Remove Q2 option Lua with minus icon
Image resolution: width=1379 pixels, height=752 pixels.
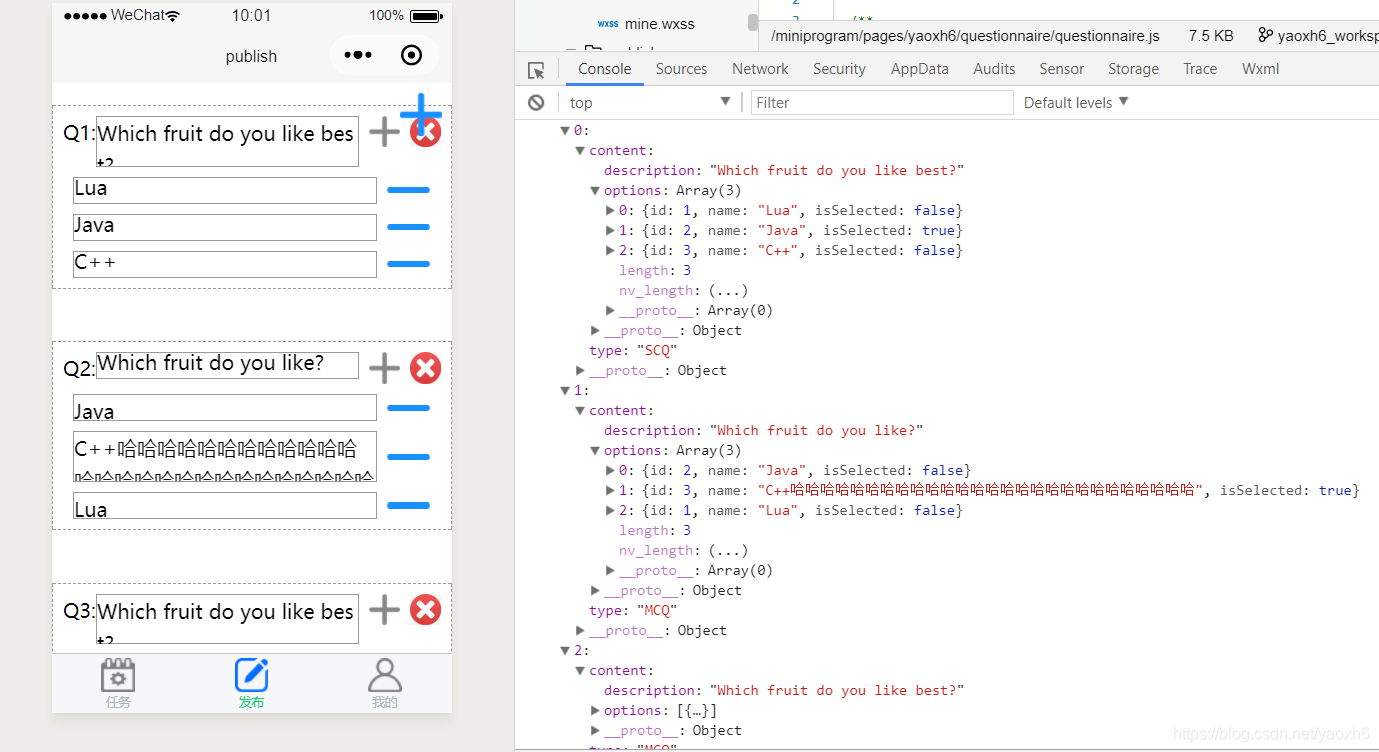[x=408, y=506]
